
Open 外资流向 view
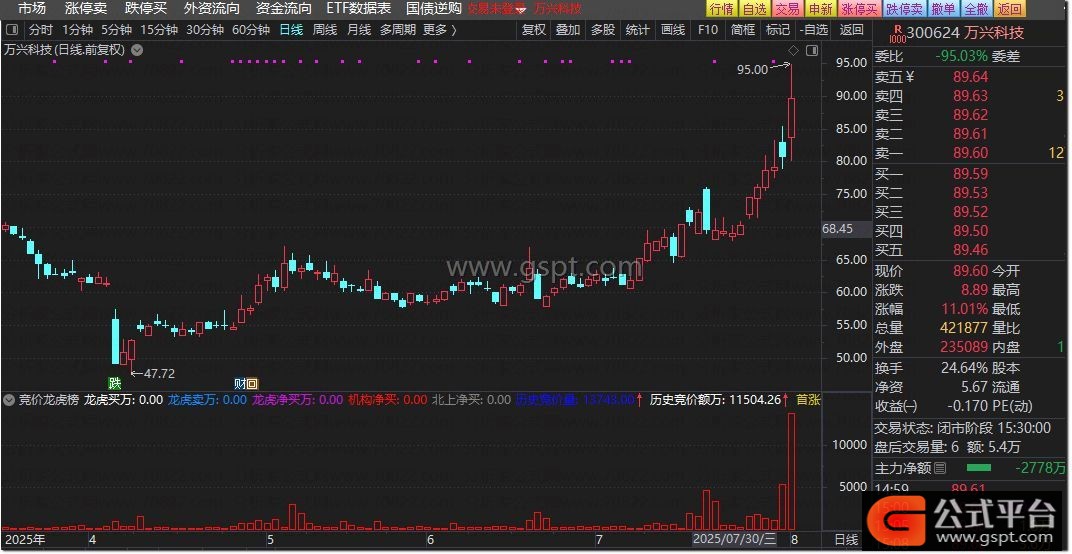pyautogui.click(x=212, y=9)
